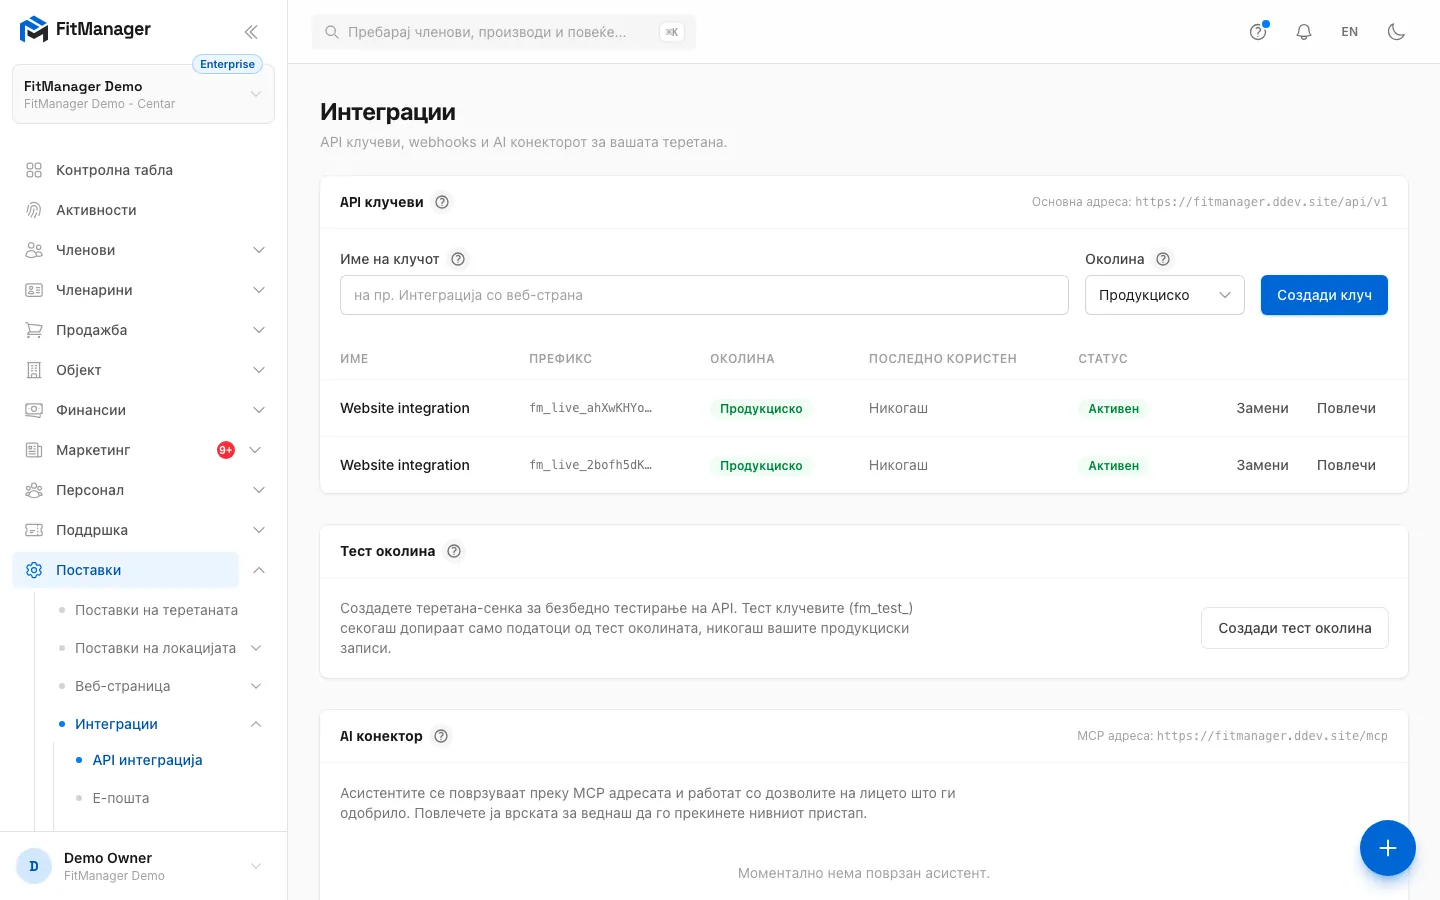Click Замени for the fm_live_ahXwKHYo key
Viewport: 1440px width, 900px height.
[x=1262, y=408]
